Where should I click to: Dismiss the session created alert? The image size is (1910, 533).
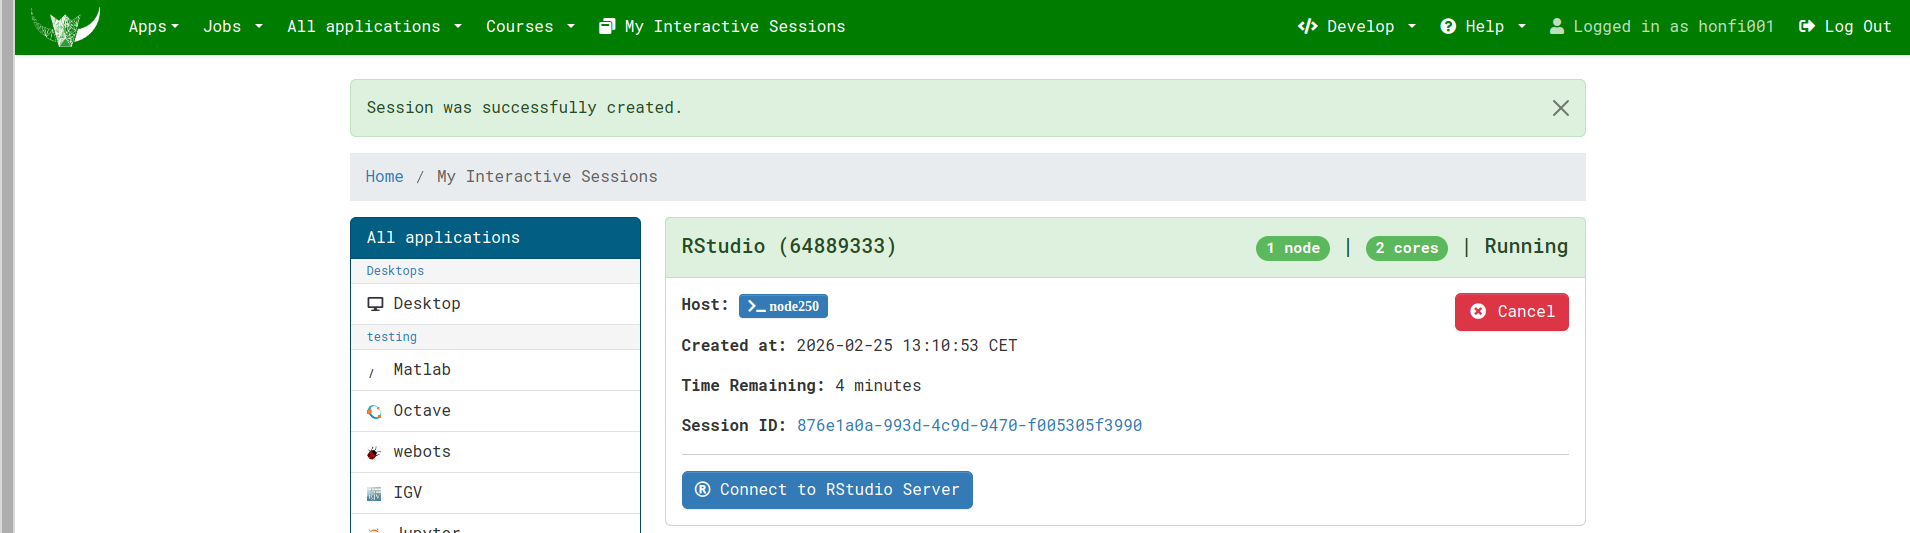click(x=1560, y=108)
